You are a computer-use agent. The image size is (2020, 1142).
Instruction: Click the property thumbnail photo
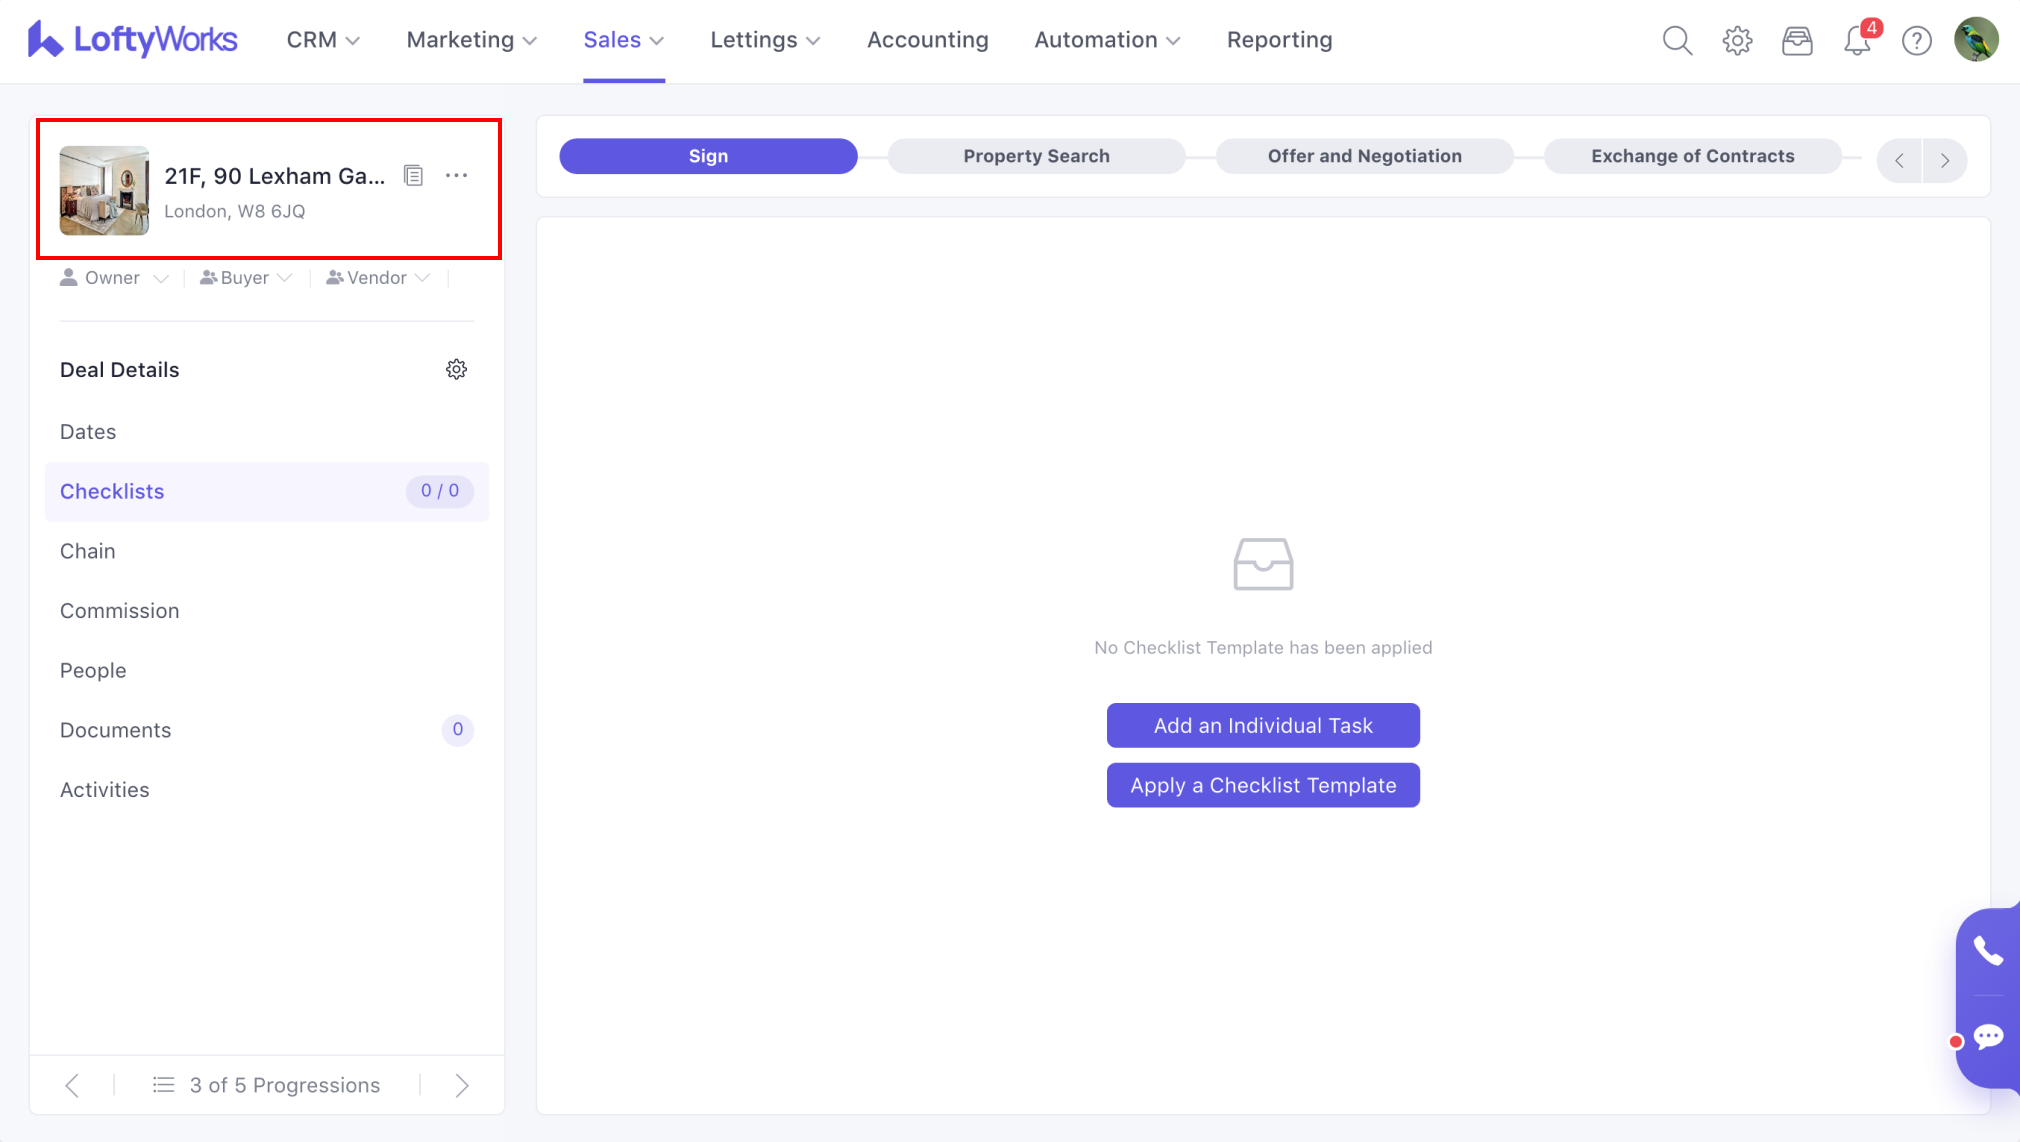[104, 191]
